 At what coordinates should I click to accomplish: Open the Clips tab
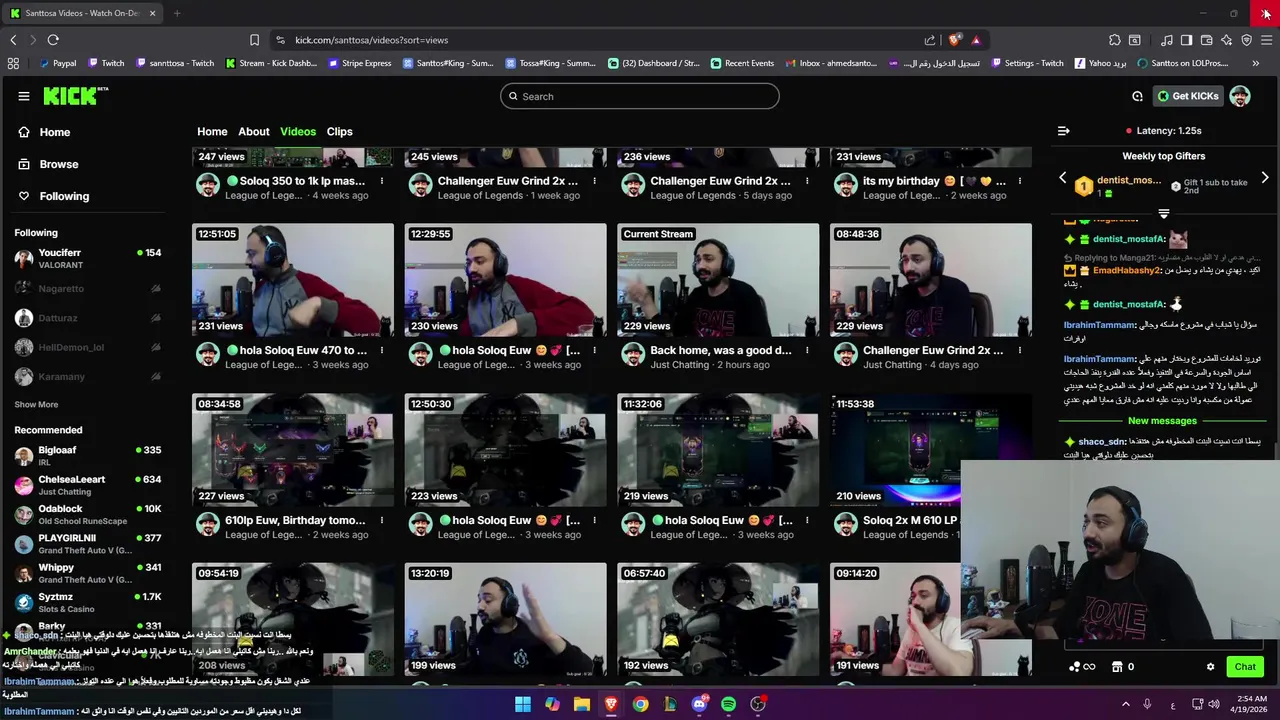click(x=339, y=131)
